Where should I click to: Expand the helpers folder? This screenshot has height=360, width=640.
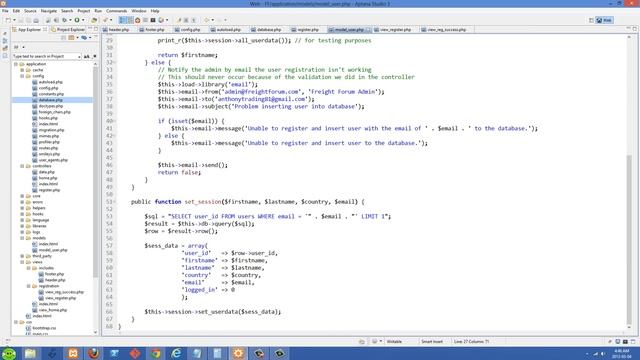22,208
